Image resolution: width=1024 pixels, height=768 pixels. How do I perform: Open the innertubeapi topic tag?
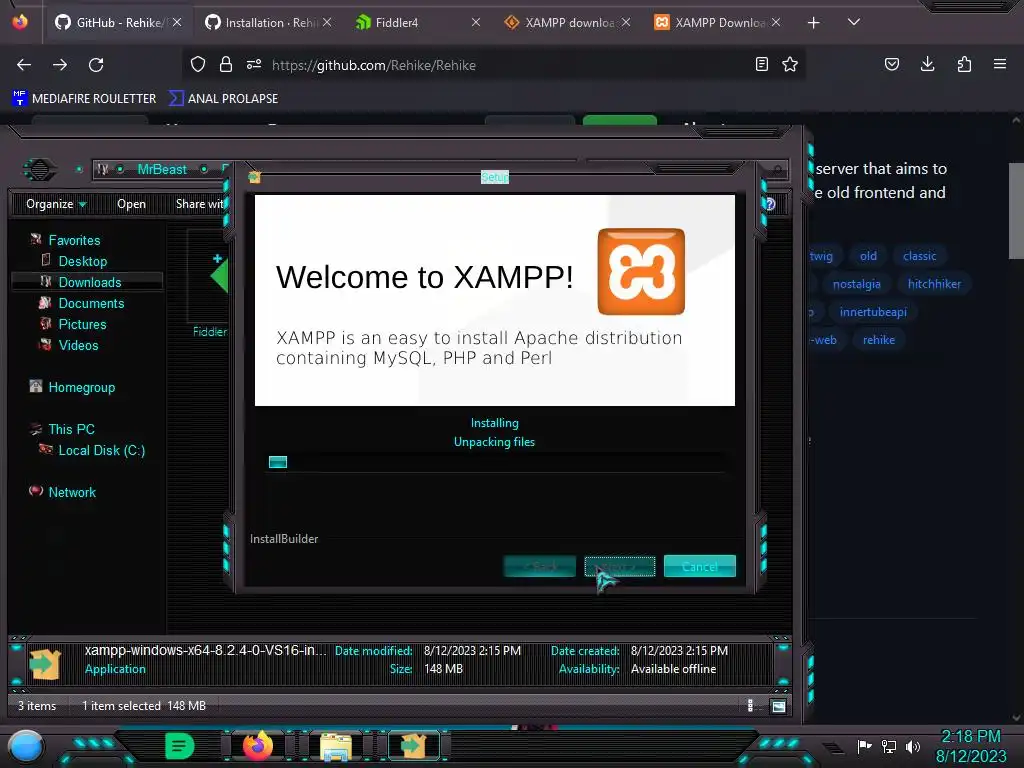873,312
